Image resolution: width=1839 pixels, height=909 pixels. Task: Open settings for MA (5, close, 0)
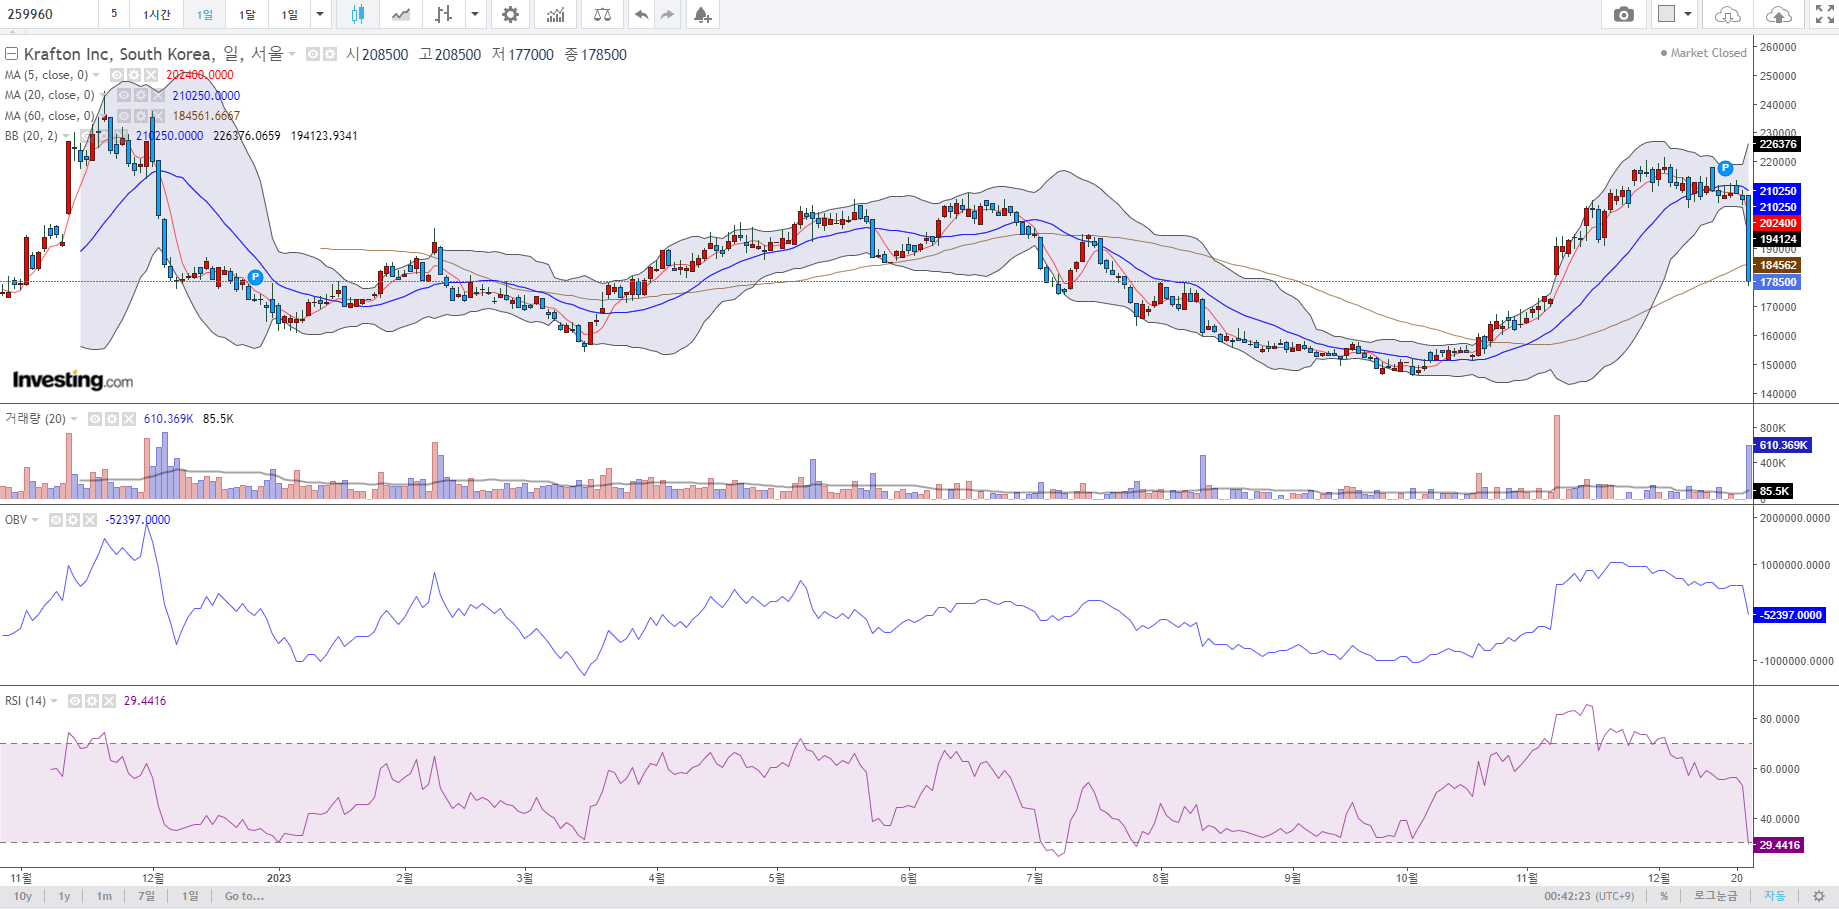[x=134, y=75]
